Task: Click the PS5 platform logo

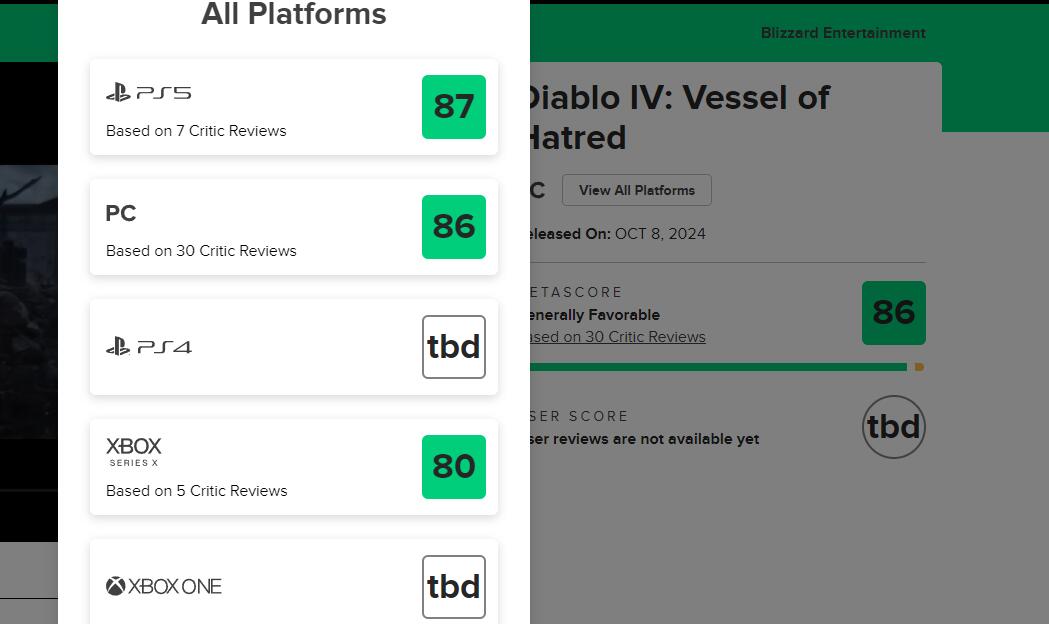Action: click(x=148, y=93)
